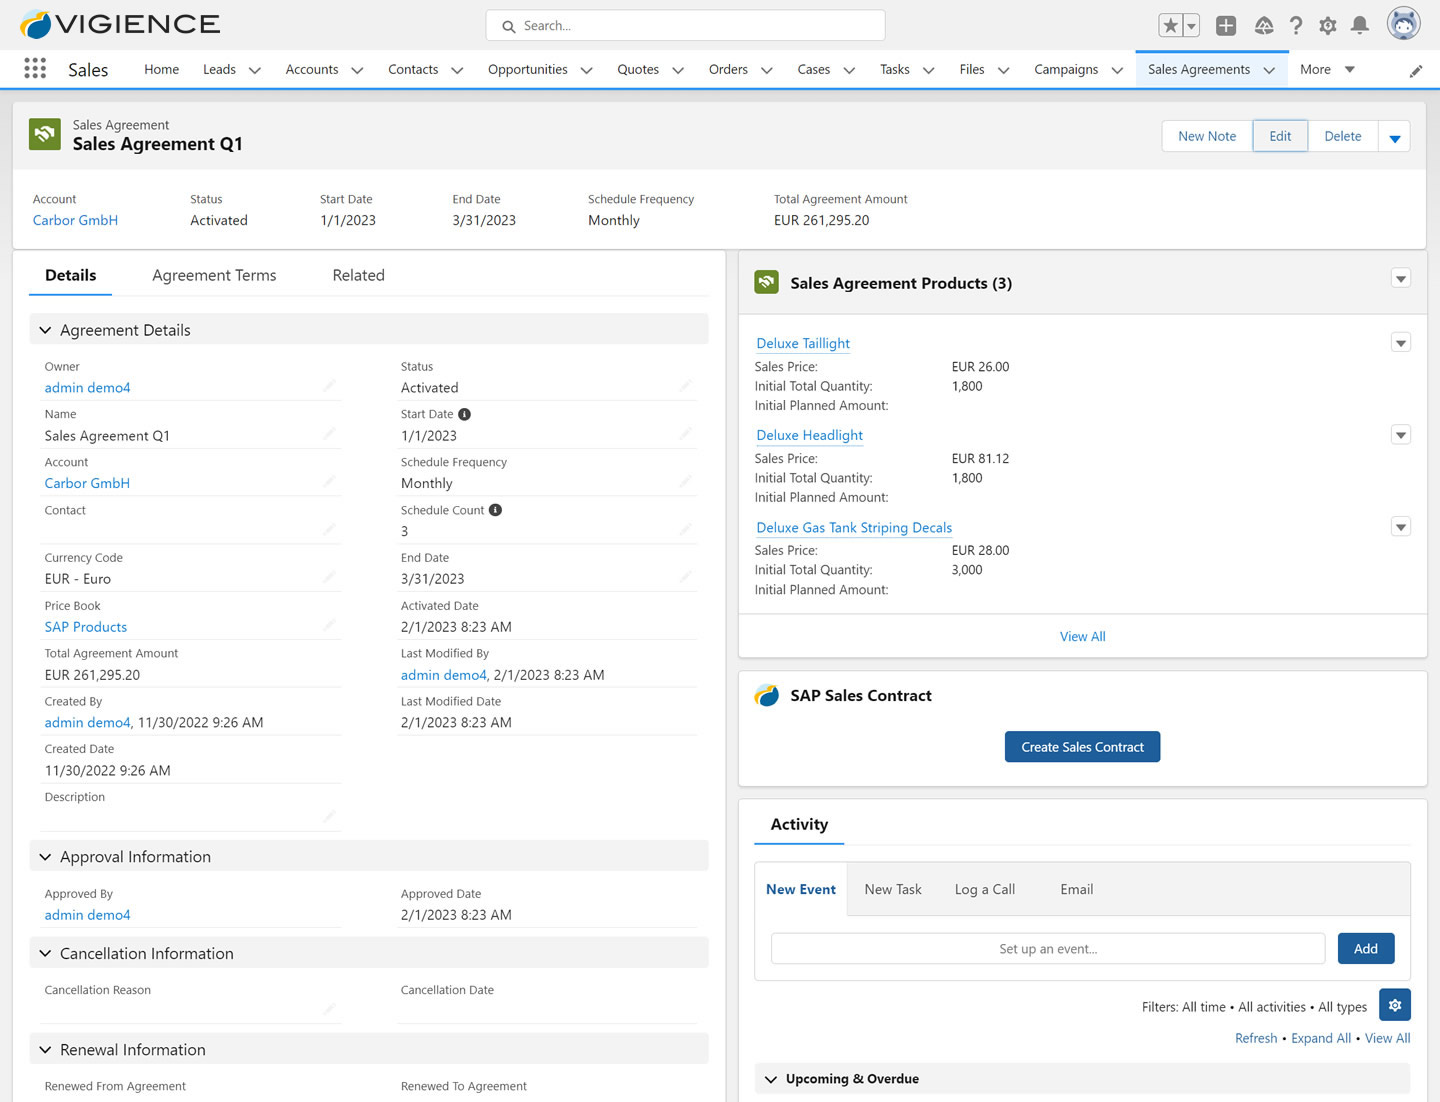Viewport: 1440px width, 1102px height.
Task: Open the Sales Agreement Products panel menu
Action: (1401, 279)
